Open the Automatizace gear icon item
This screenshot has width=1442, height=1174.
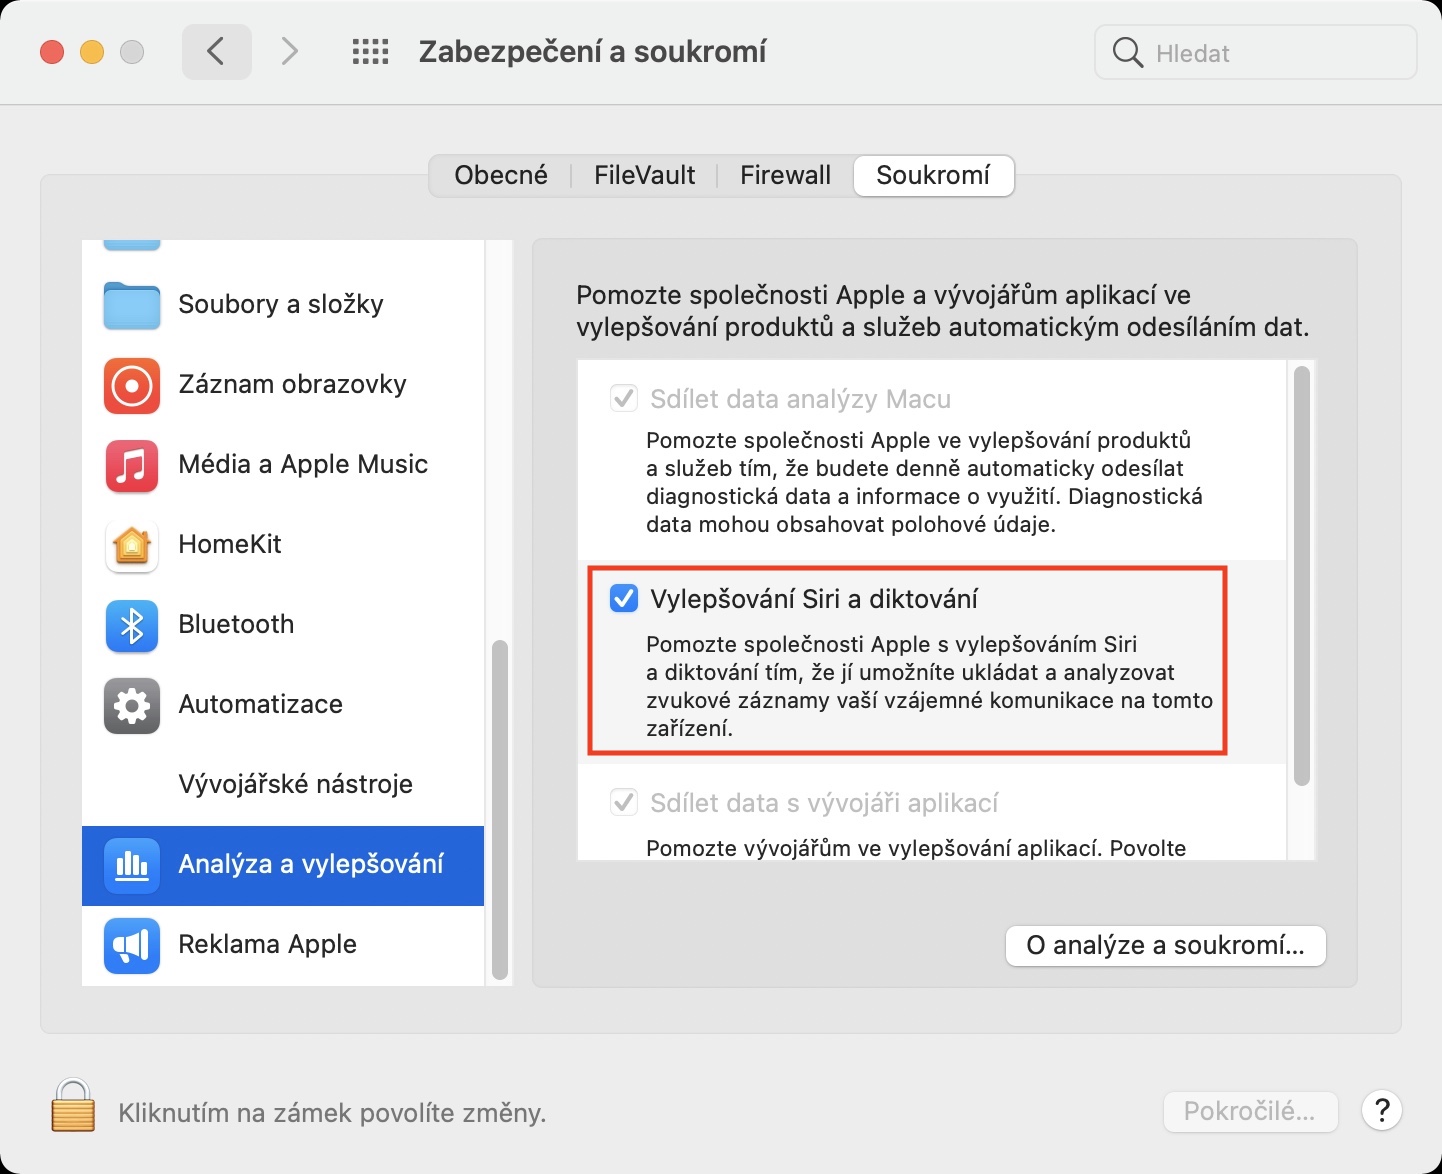(132, 705)
